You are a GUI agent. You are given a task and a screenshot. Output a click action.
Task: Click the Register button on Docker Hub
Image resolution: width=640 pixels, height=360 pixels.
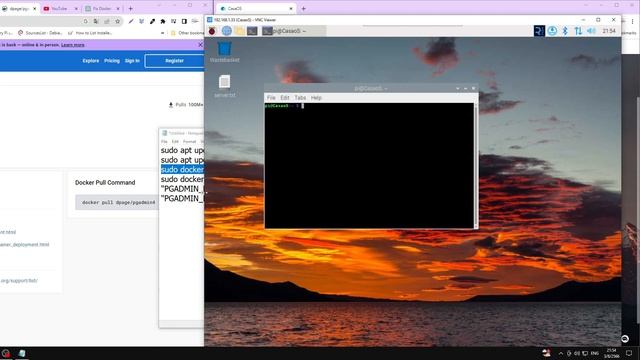point(174,61)
